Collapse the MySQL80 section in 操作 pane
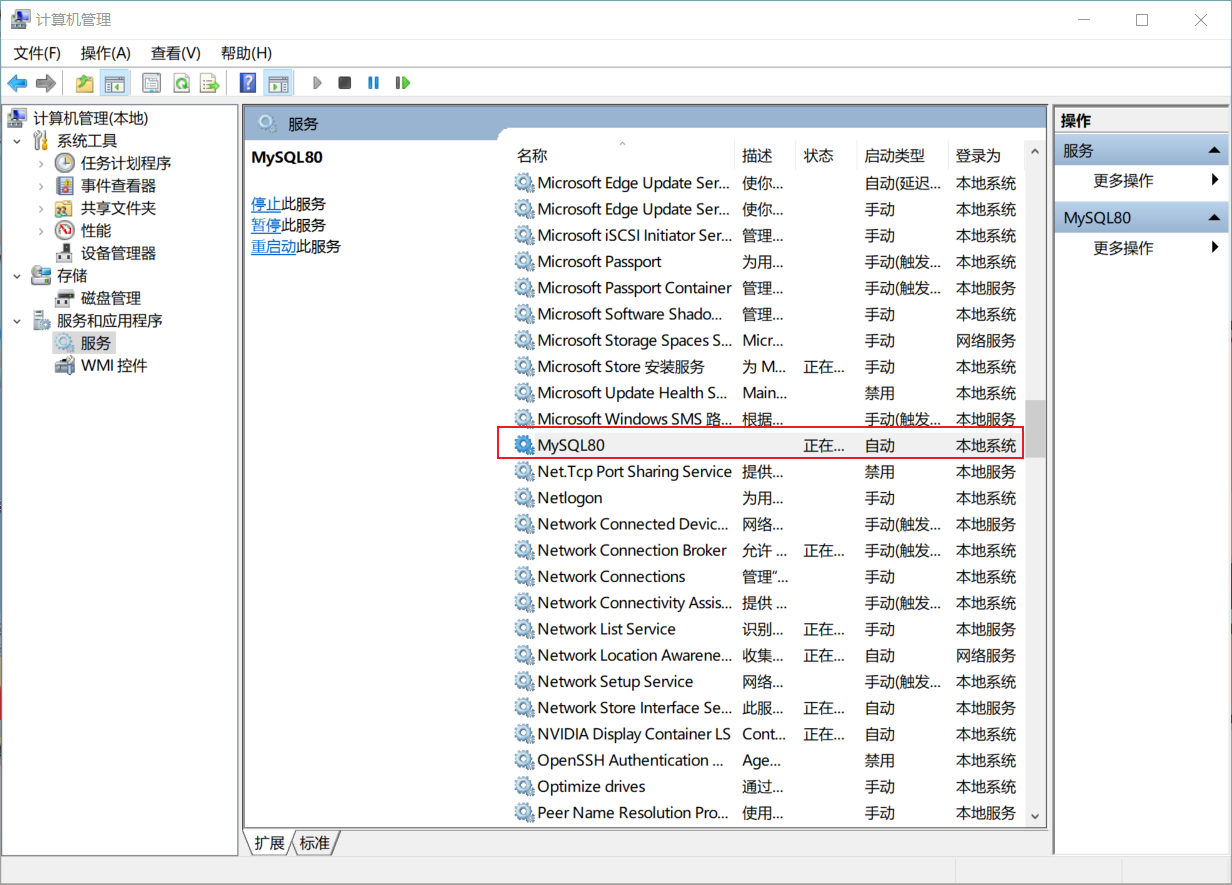 point(1214,218)
